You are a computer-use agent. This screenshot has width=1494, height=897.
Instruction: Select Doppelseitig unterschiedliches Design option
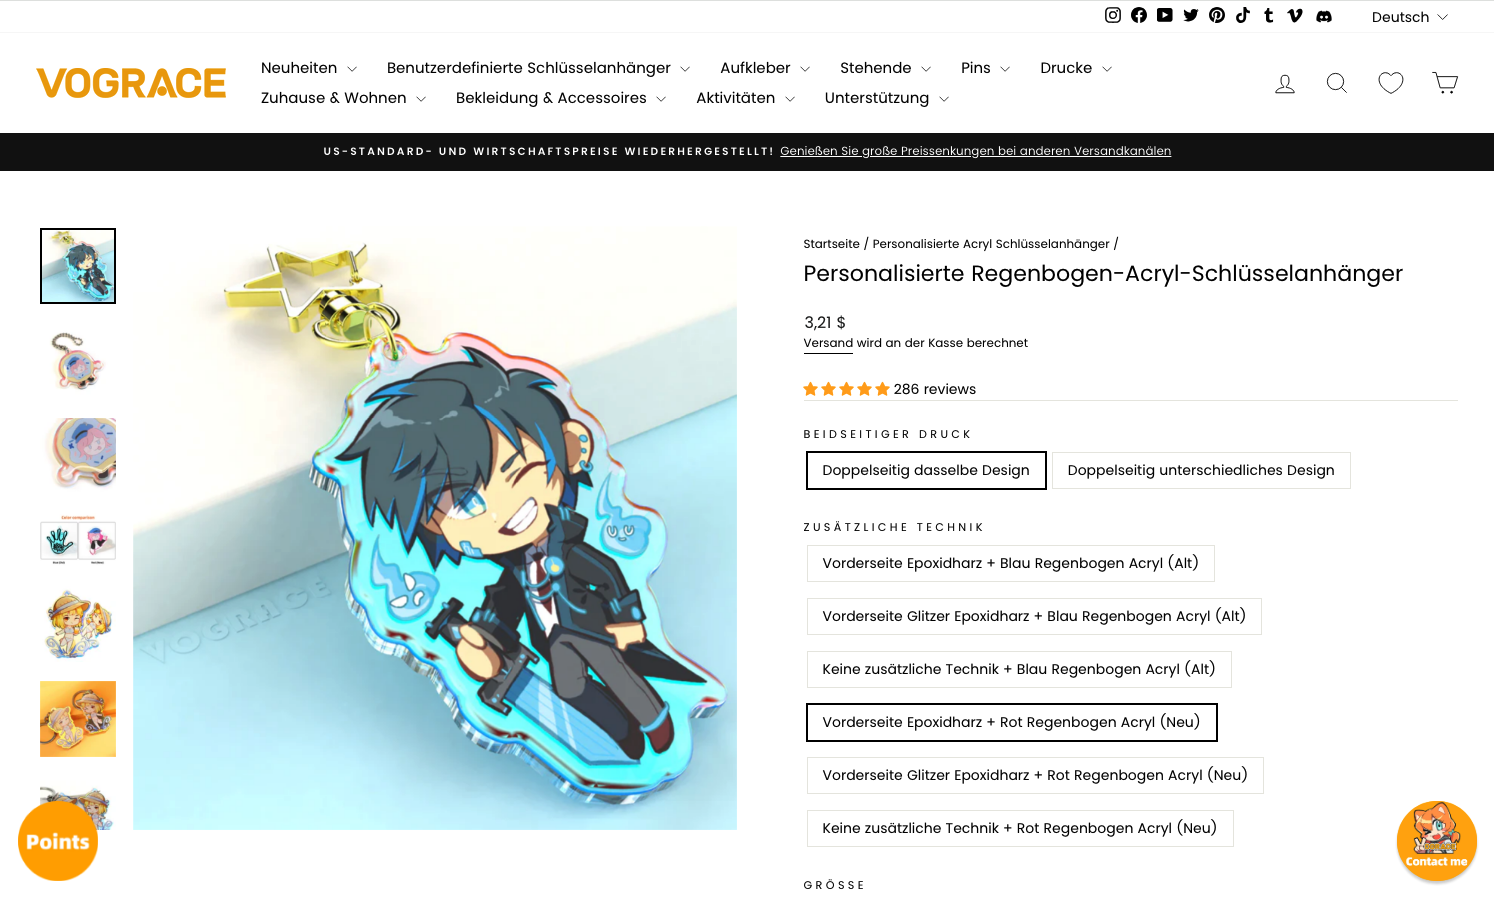point(1201,471)
